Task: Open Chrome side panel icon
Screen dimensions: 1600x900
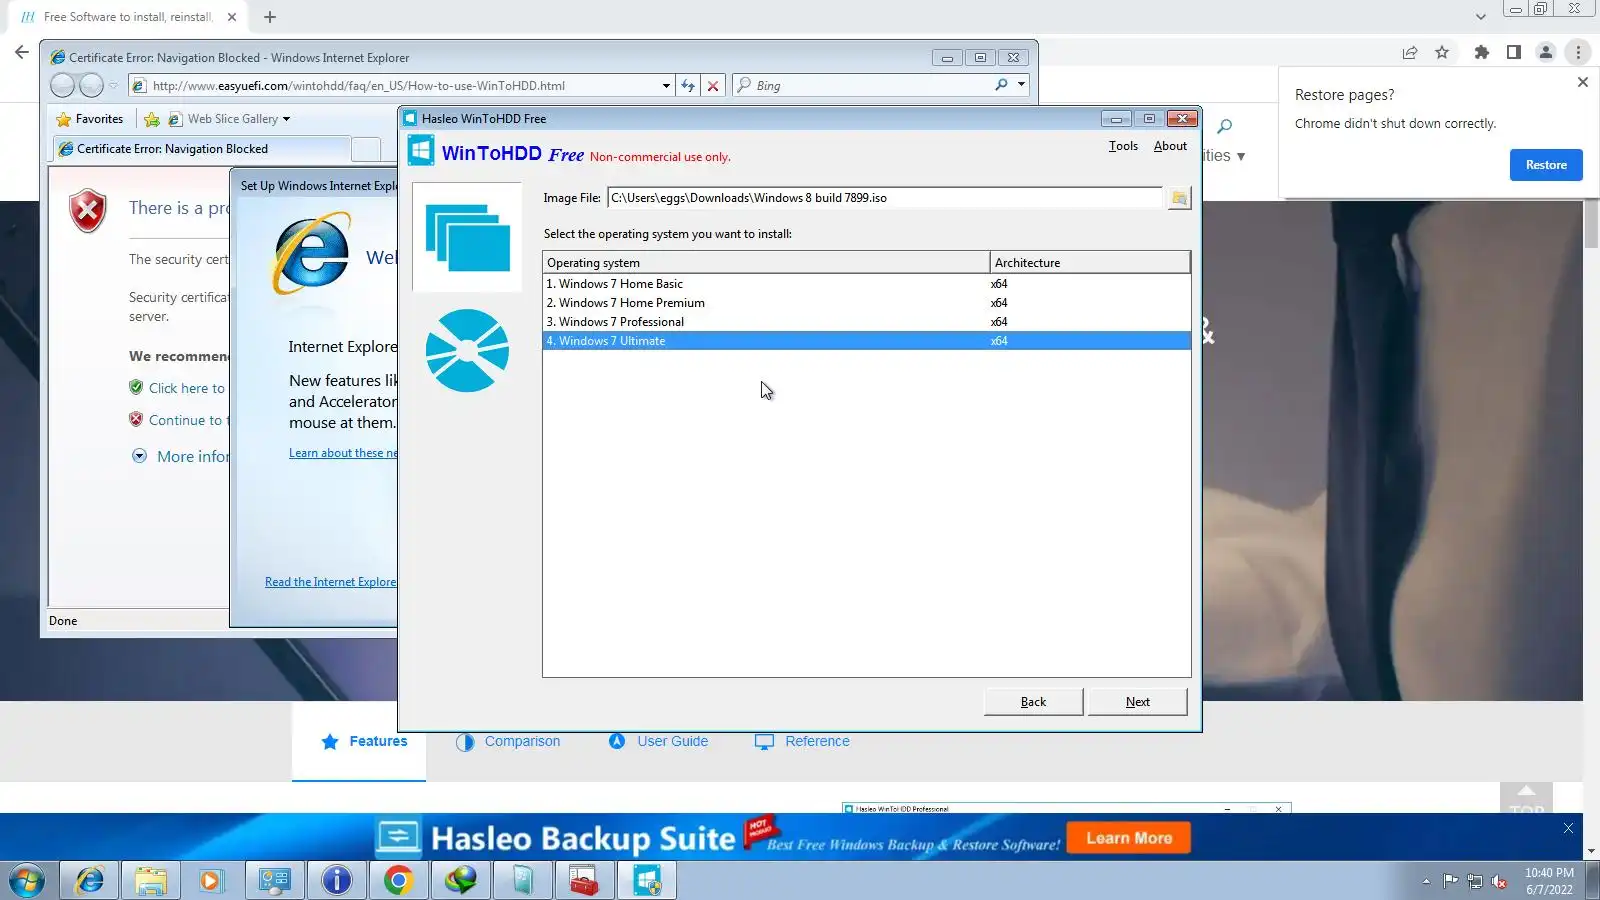Action: click(1514, 52)
